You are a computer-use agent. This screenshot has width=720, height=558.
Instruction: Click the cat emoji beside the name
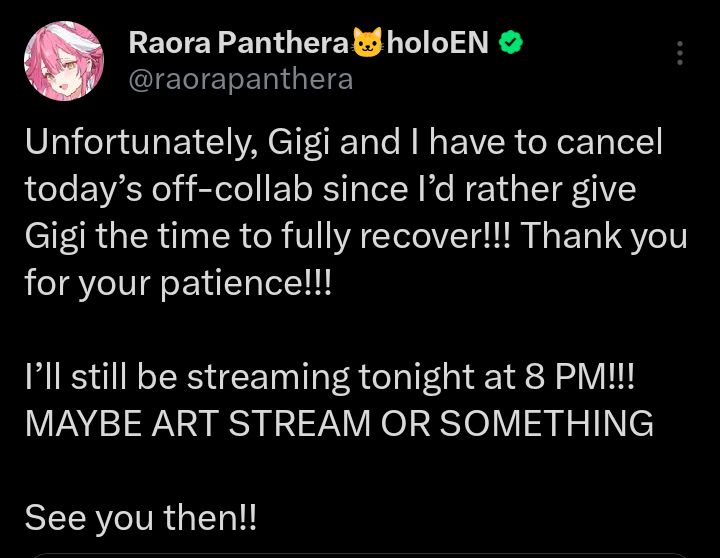(x=368, y=43)
